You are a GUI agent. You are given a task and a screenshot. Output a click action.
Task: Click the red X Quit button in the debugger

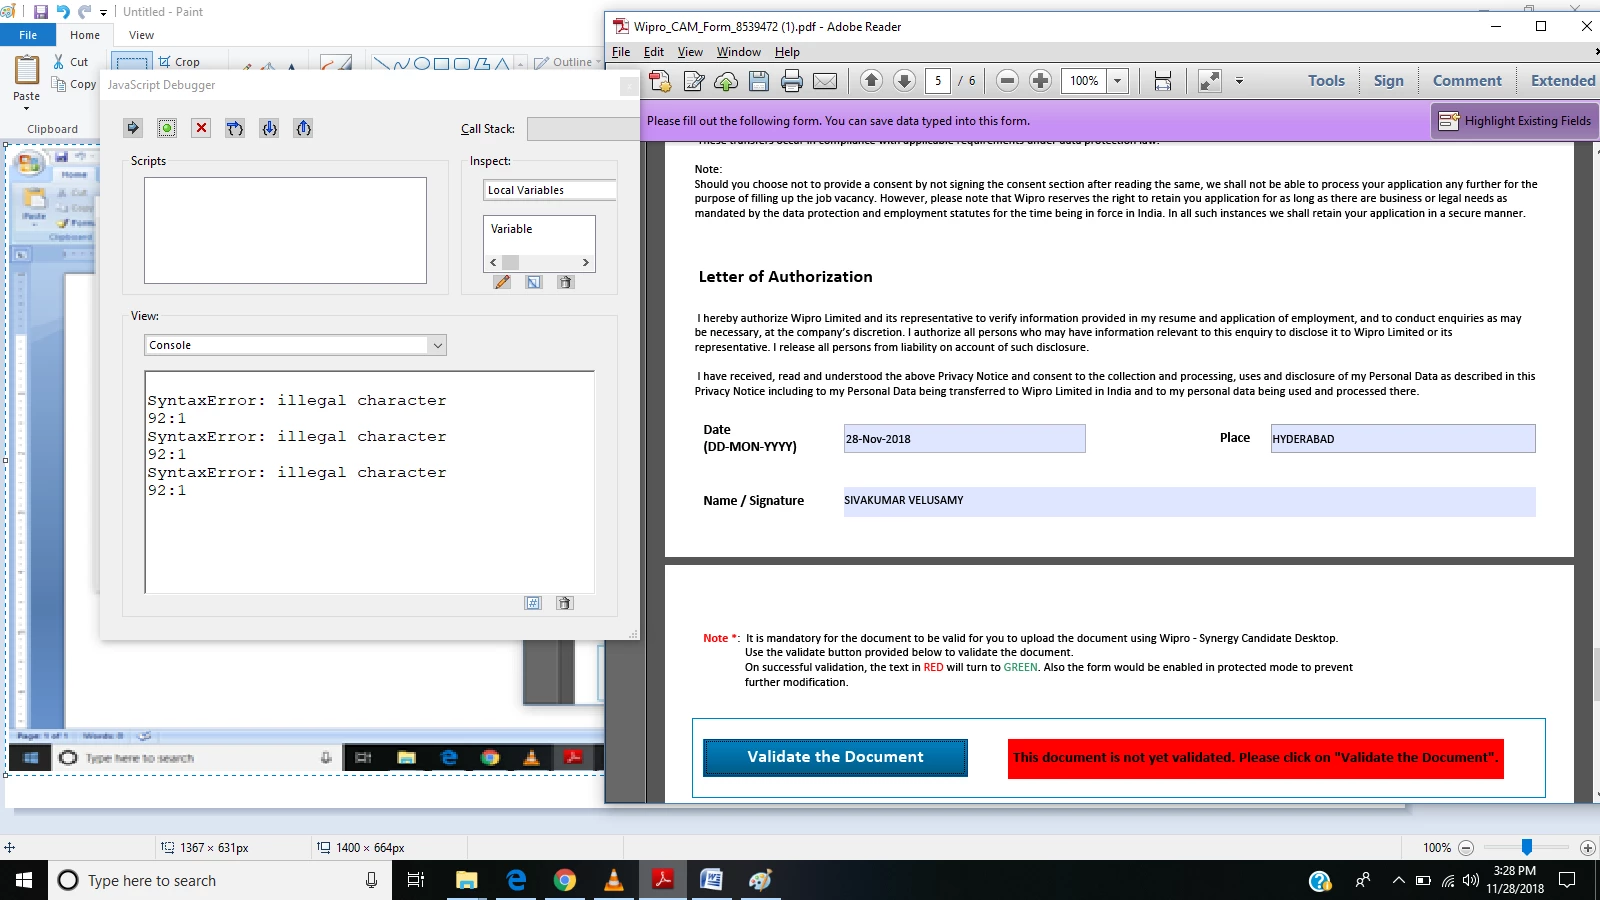(x=201, y=128)
